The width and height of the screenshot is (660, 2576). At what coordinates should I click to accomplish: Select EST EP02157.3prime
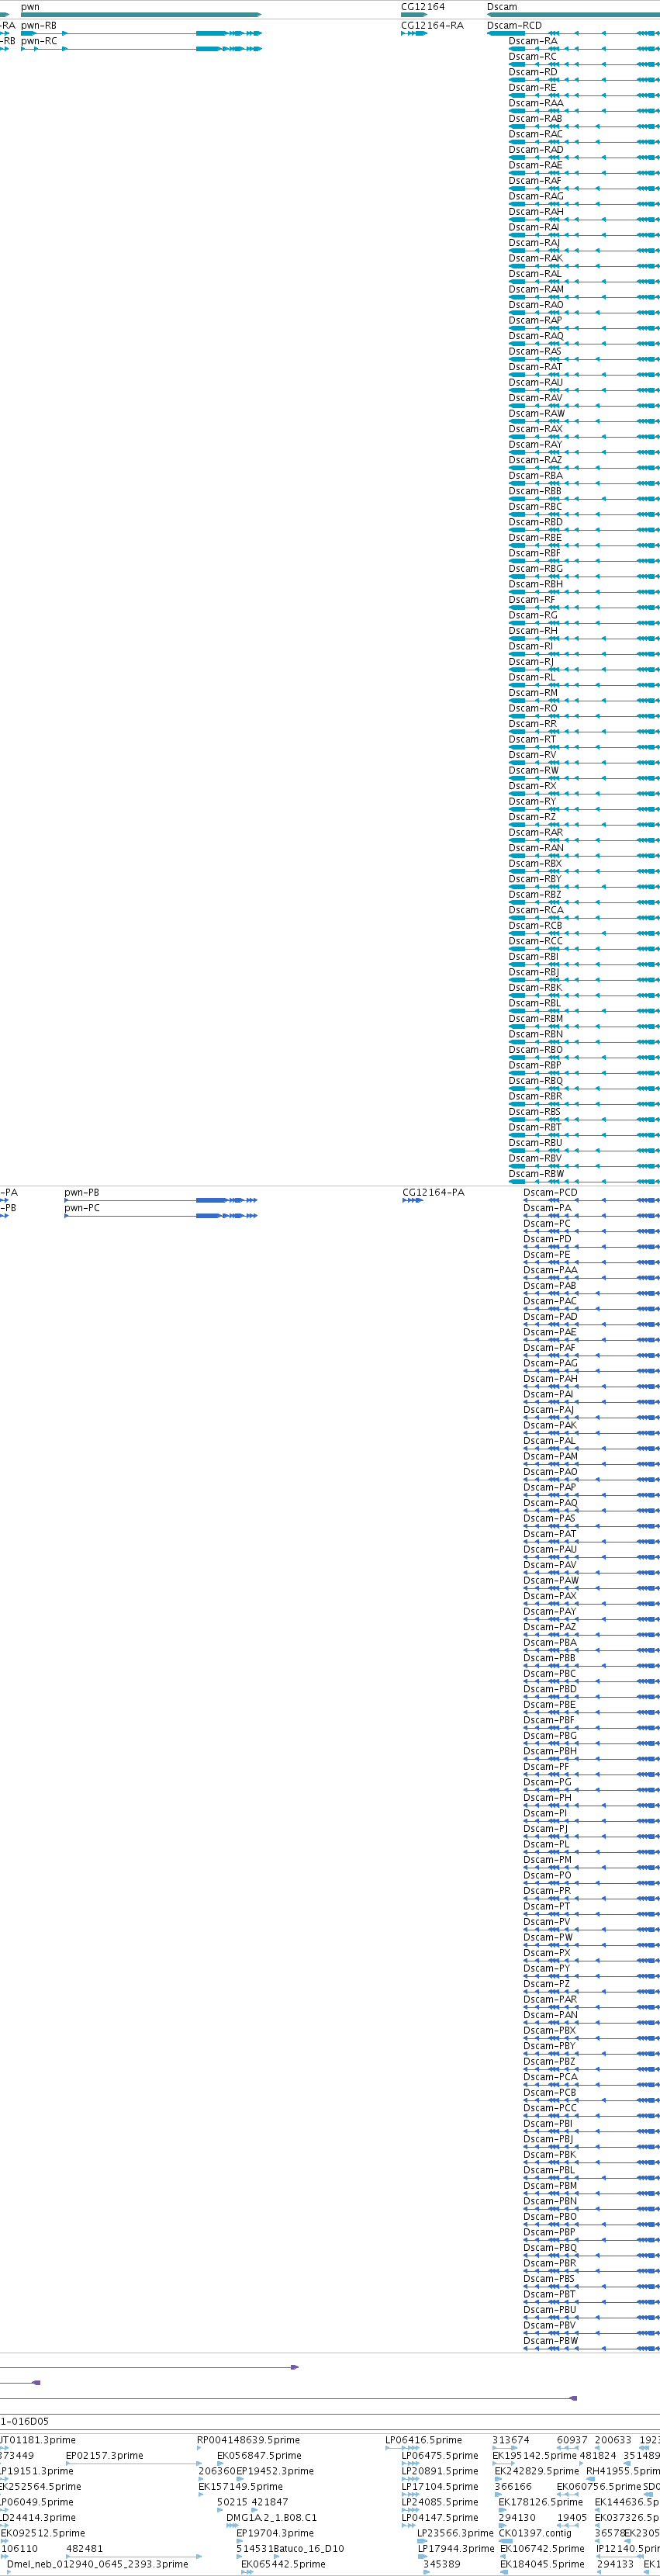coord(104,2456)
